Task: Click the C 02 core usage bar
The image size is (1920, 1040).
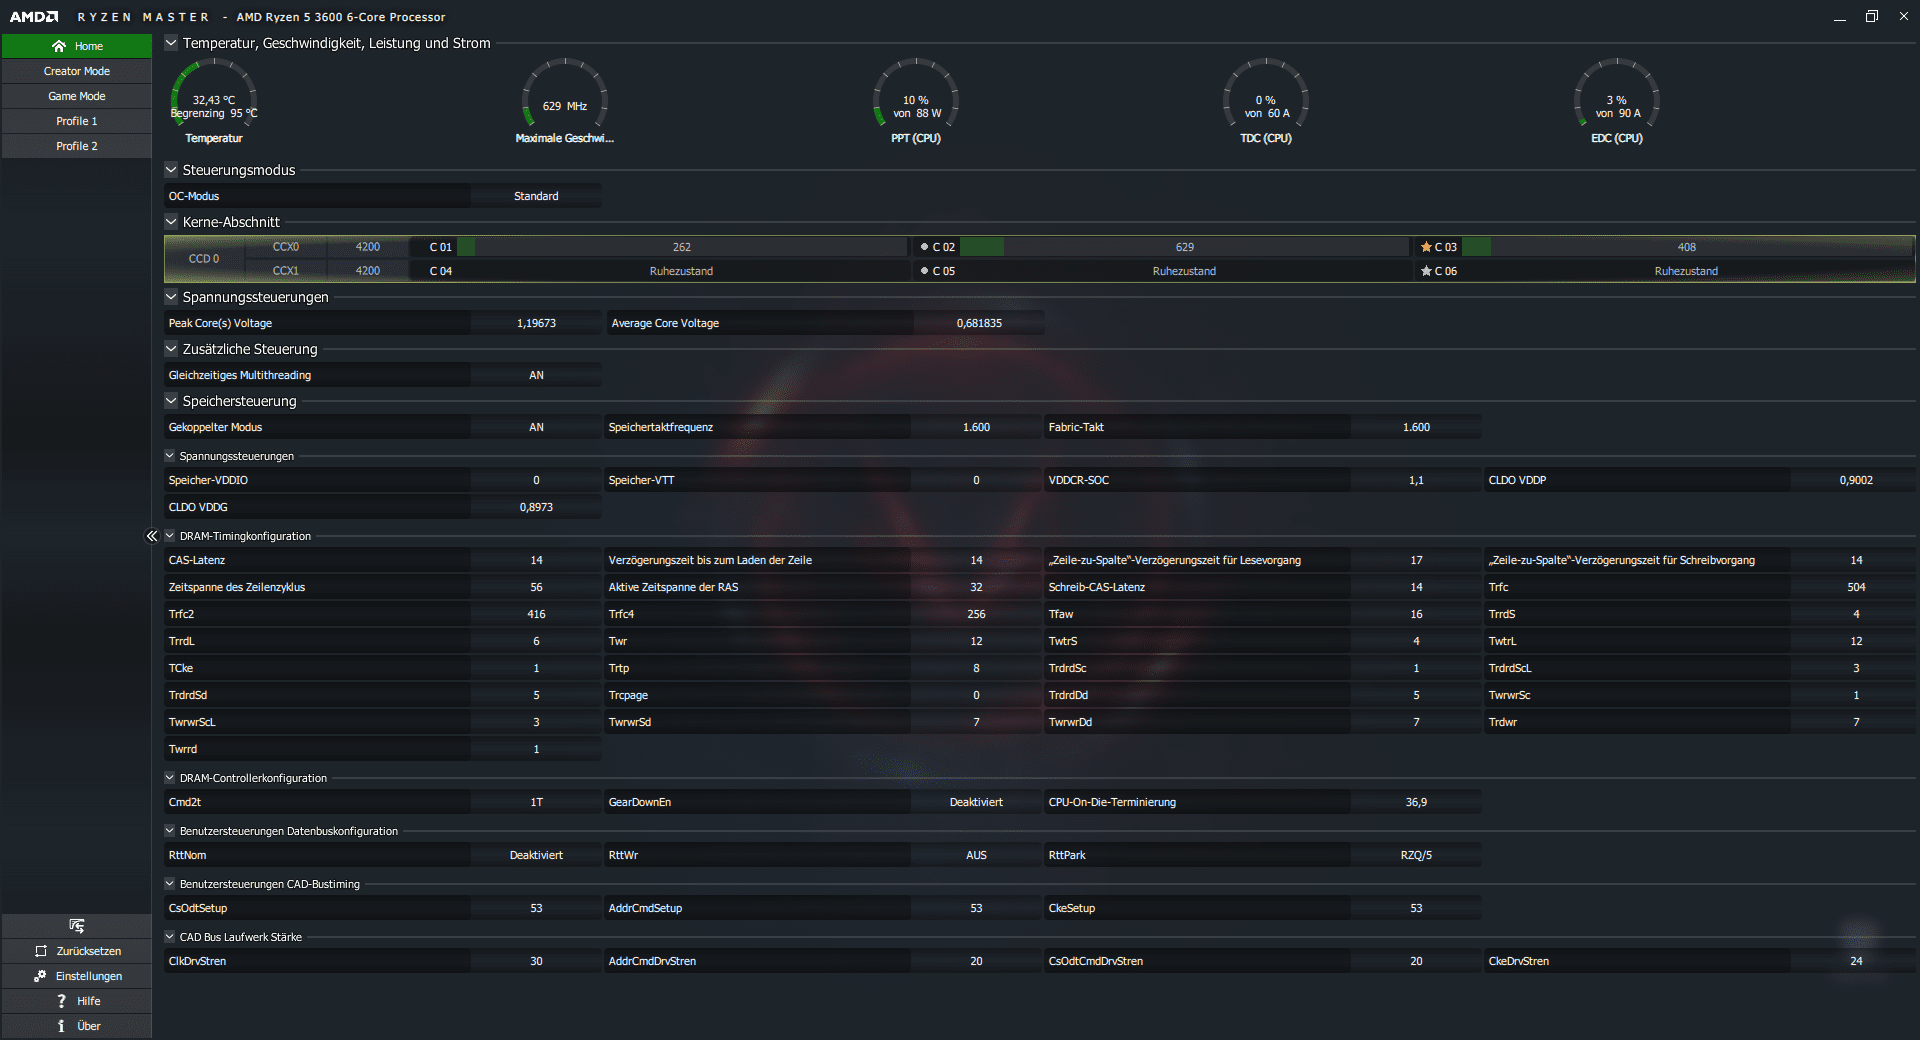Action: [1184, 247]
